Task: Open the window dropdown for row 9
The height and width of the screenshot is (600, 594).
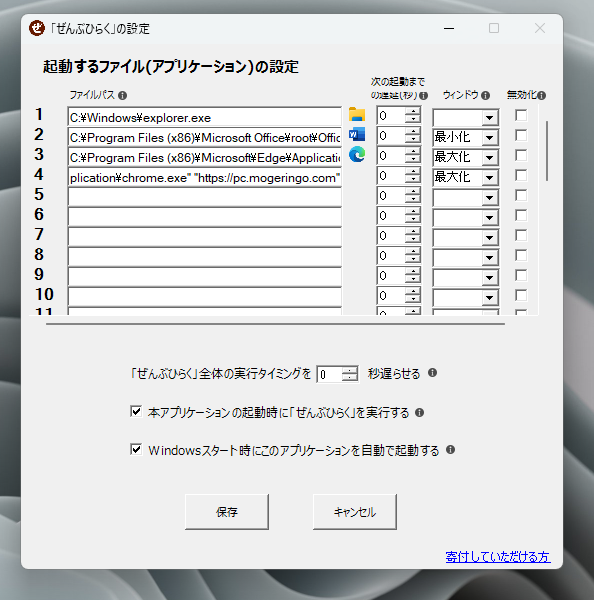Action: pos(490,277)
